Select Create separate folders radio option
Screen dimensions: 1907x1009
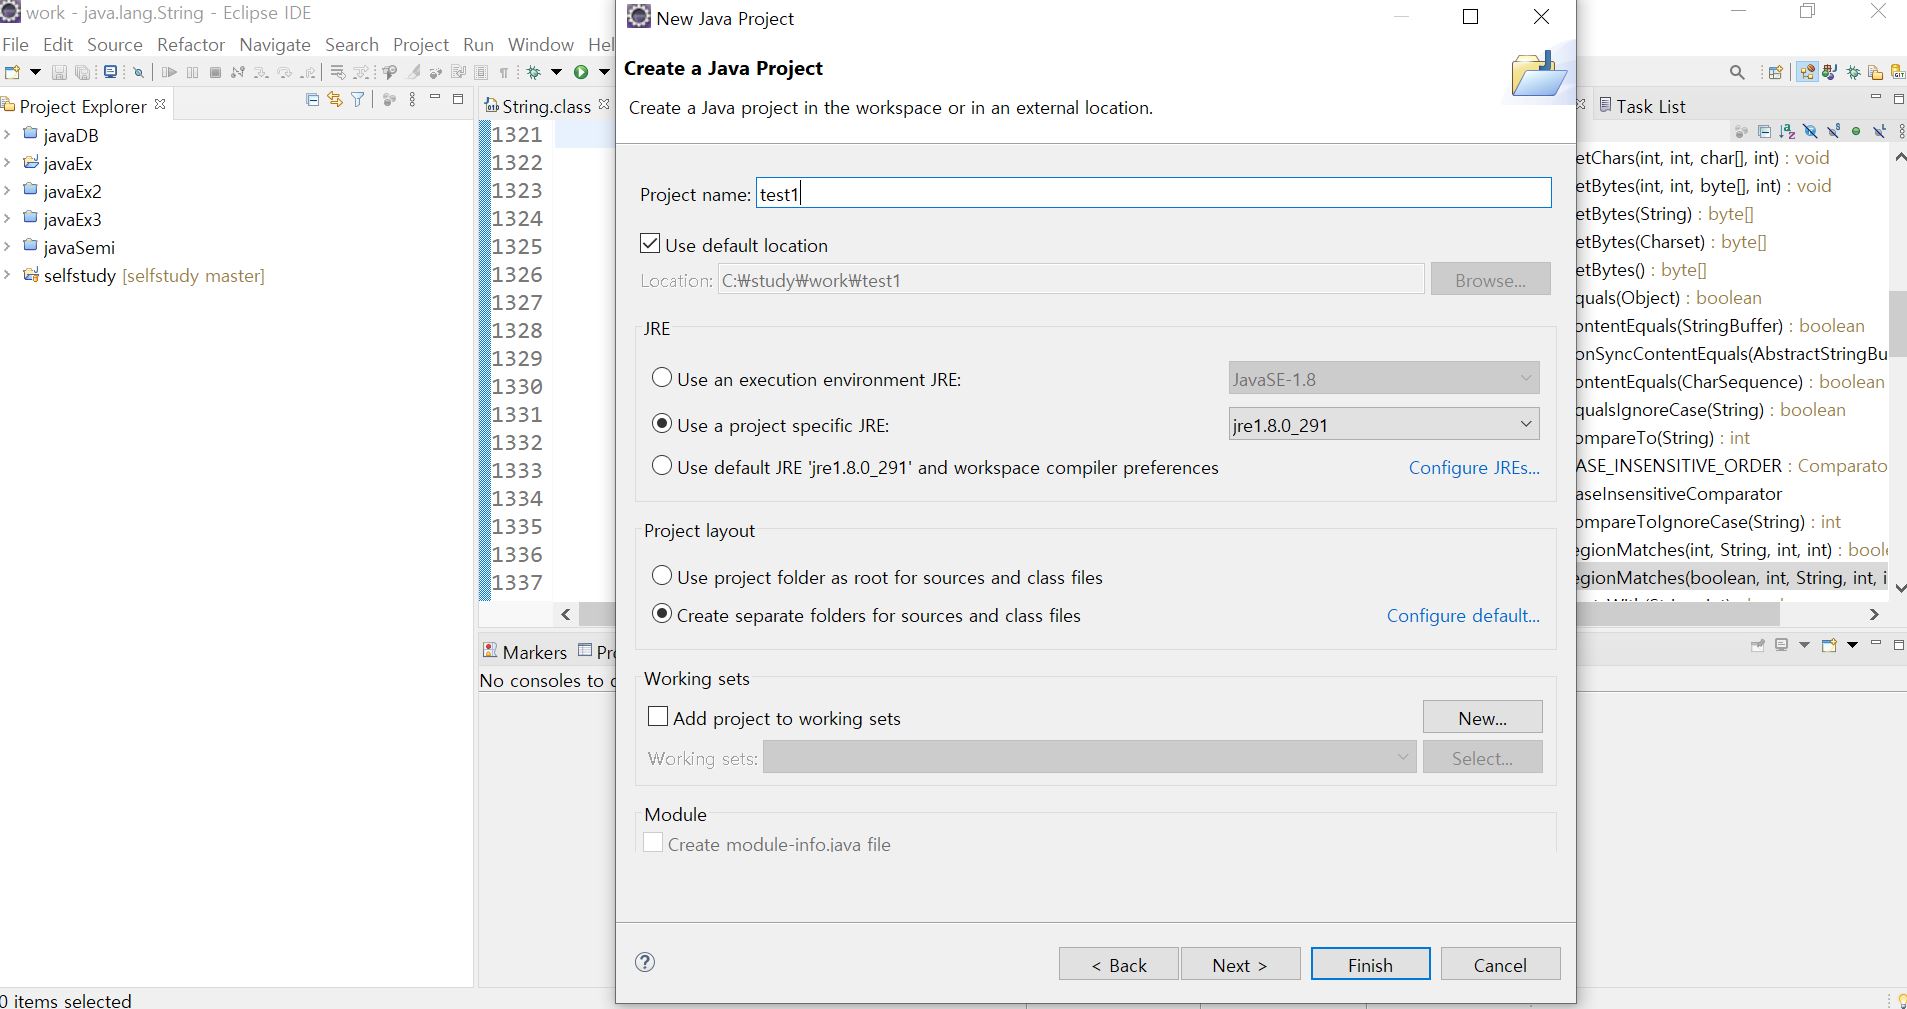click(662, 614)
